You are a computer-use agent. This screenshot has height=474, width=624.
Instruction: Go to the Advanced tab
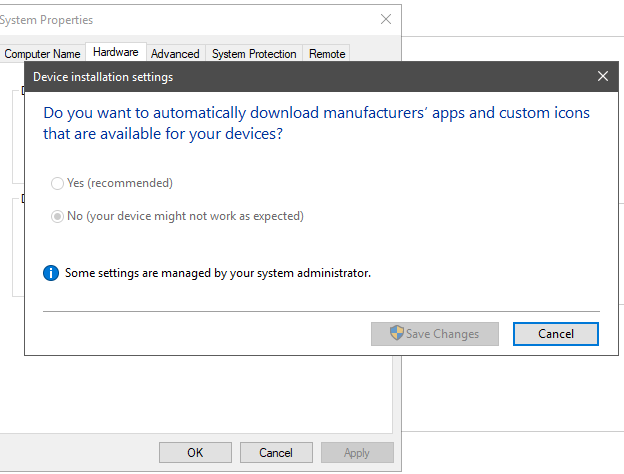pyautogui.click(x=175, y=54)
